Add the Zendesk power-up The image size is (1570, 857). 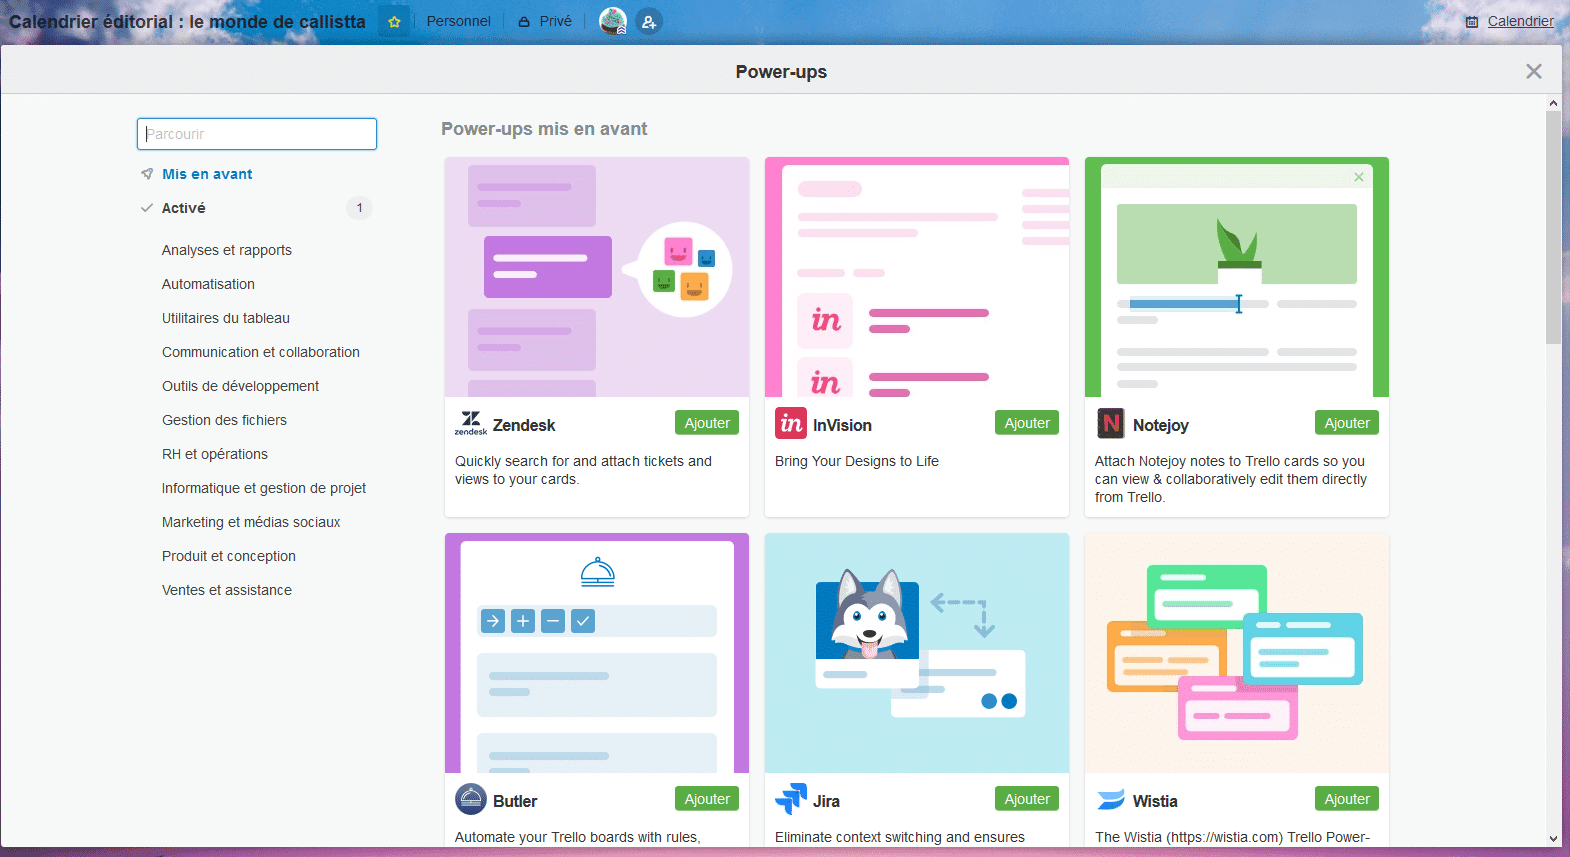point(707,423)
